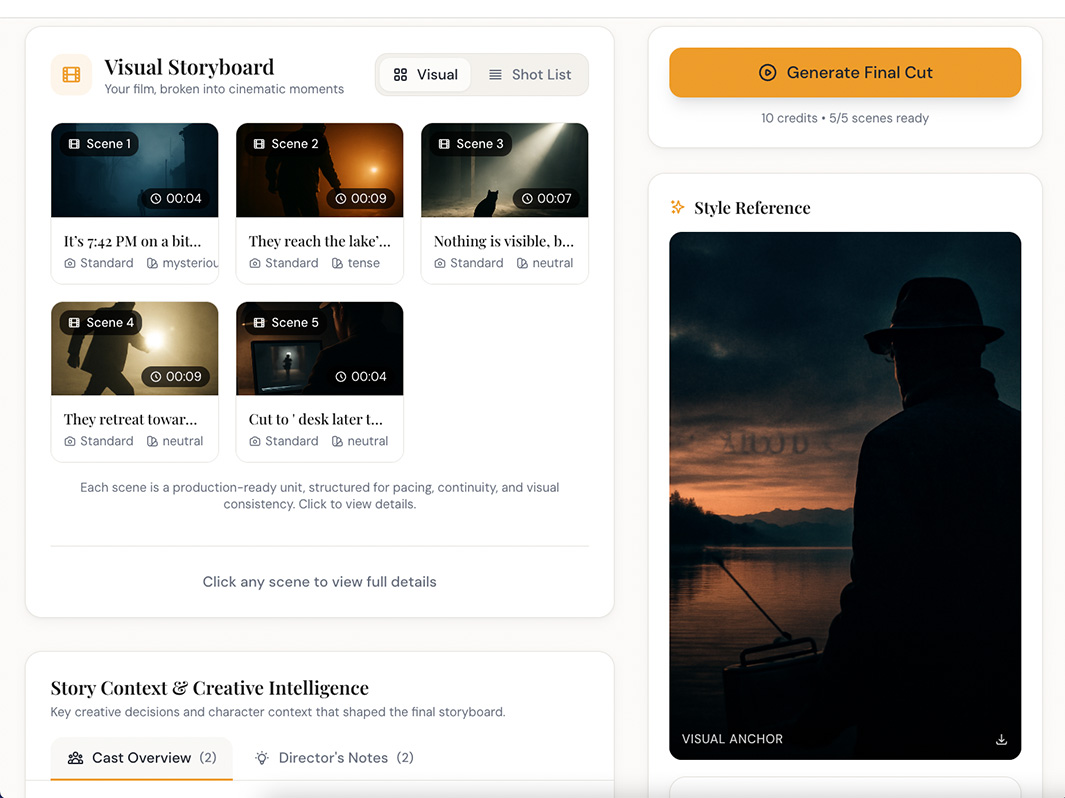Image resolution: width=1065 pixels, height=798 pixels.
Task: Click the lightbulb icon for Director's Notes
Action: click(x=262, y=758)
